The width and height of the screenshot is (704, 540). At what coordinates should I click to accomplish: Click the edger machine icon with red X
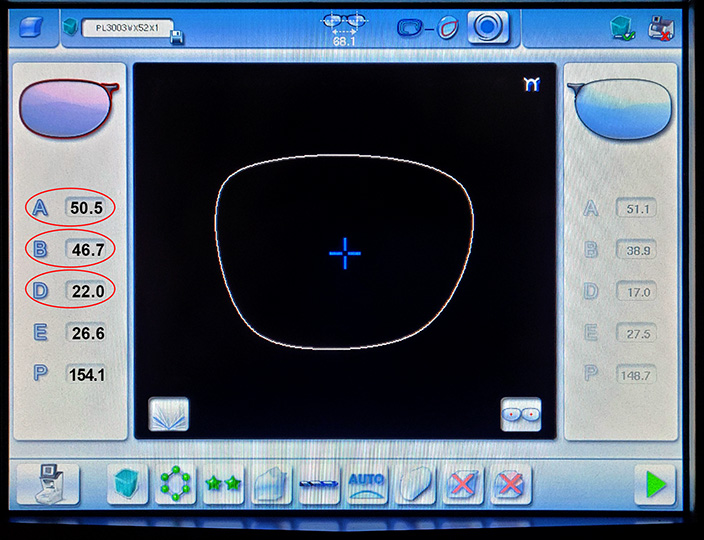point(660,28)
